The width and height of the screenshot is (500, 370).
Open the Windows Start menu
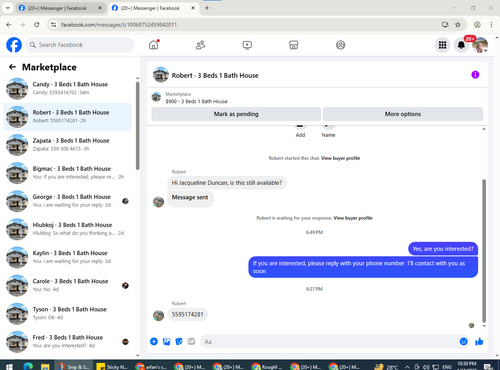click(9, 366)
